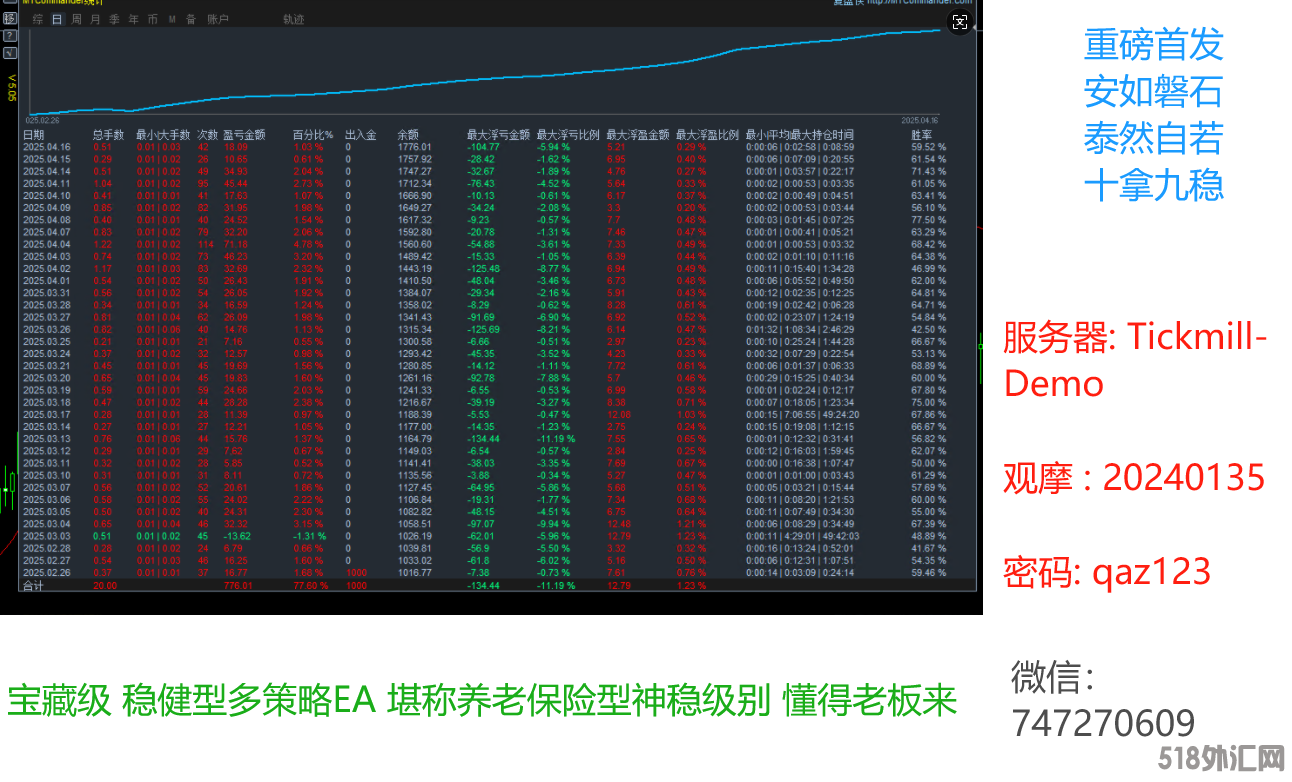Viewport: 1292px width, 782px height.
Task: Click the 次数 column header
Action: pyautogui.click(x=208, y=135)
